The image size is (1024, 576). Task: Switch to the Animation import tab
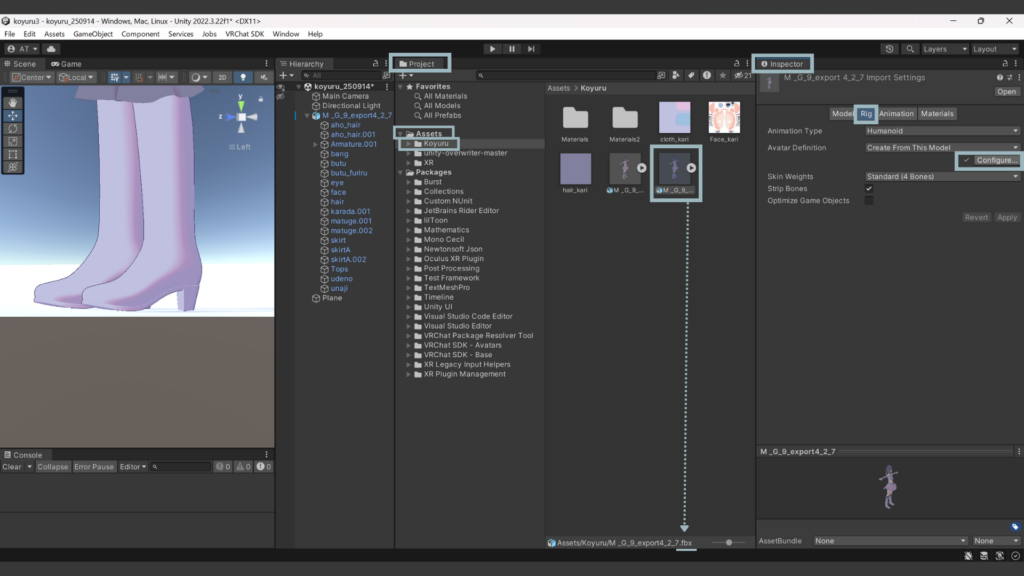point(896,114)
